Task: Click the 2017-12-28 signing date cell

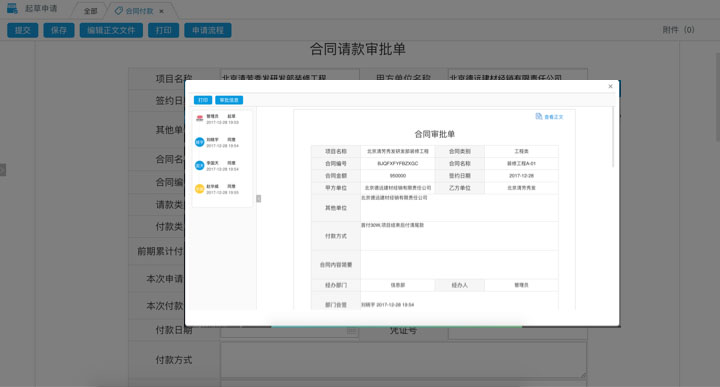Action: (522, 176)
